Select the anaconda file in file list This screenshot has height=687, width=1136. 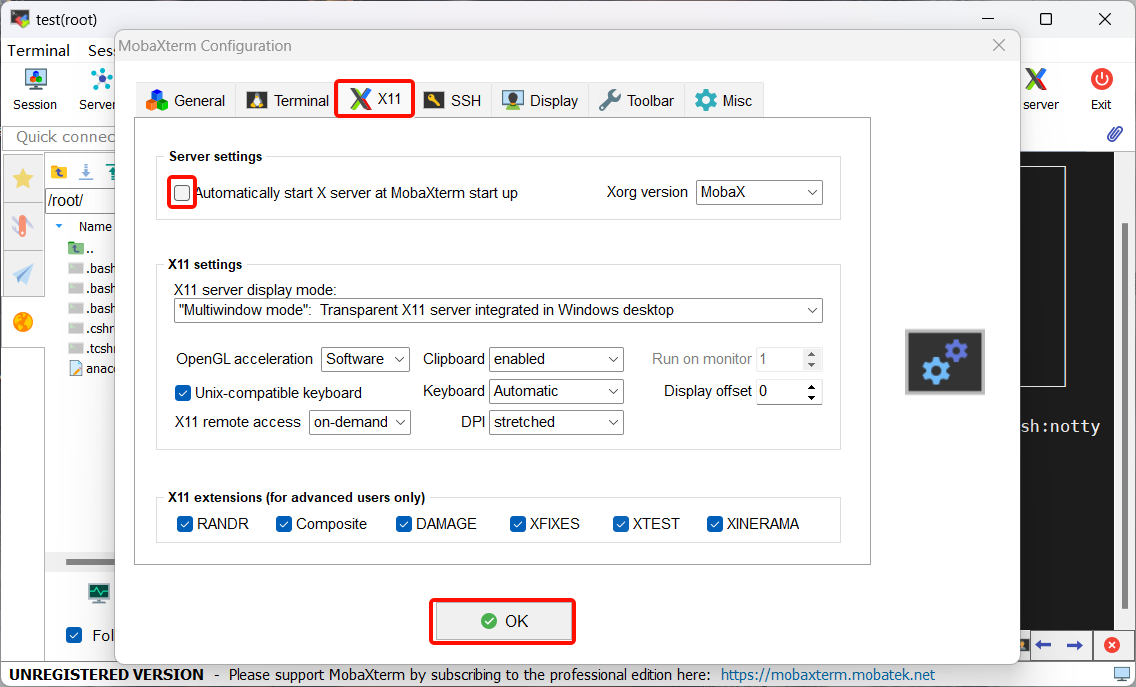pos(91,369)
